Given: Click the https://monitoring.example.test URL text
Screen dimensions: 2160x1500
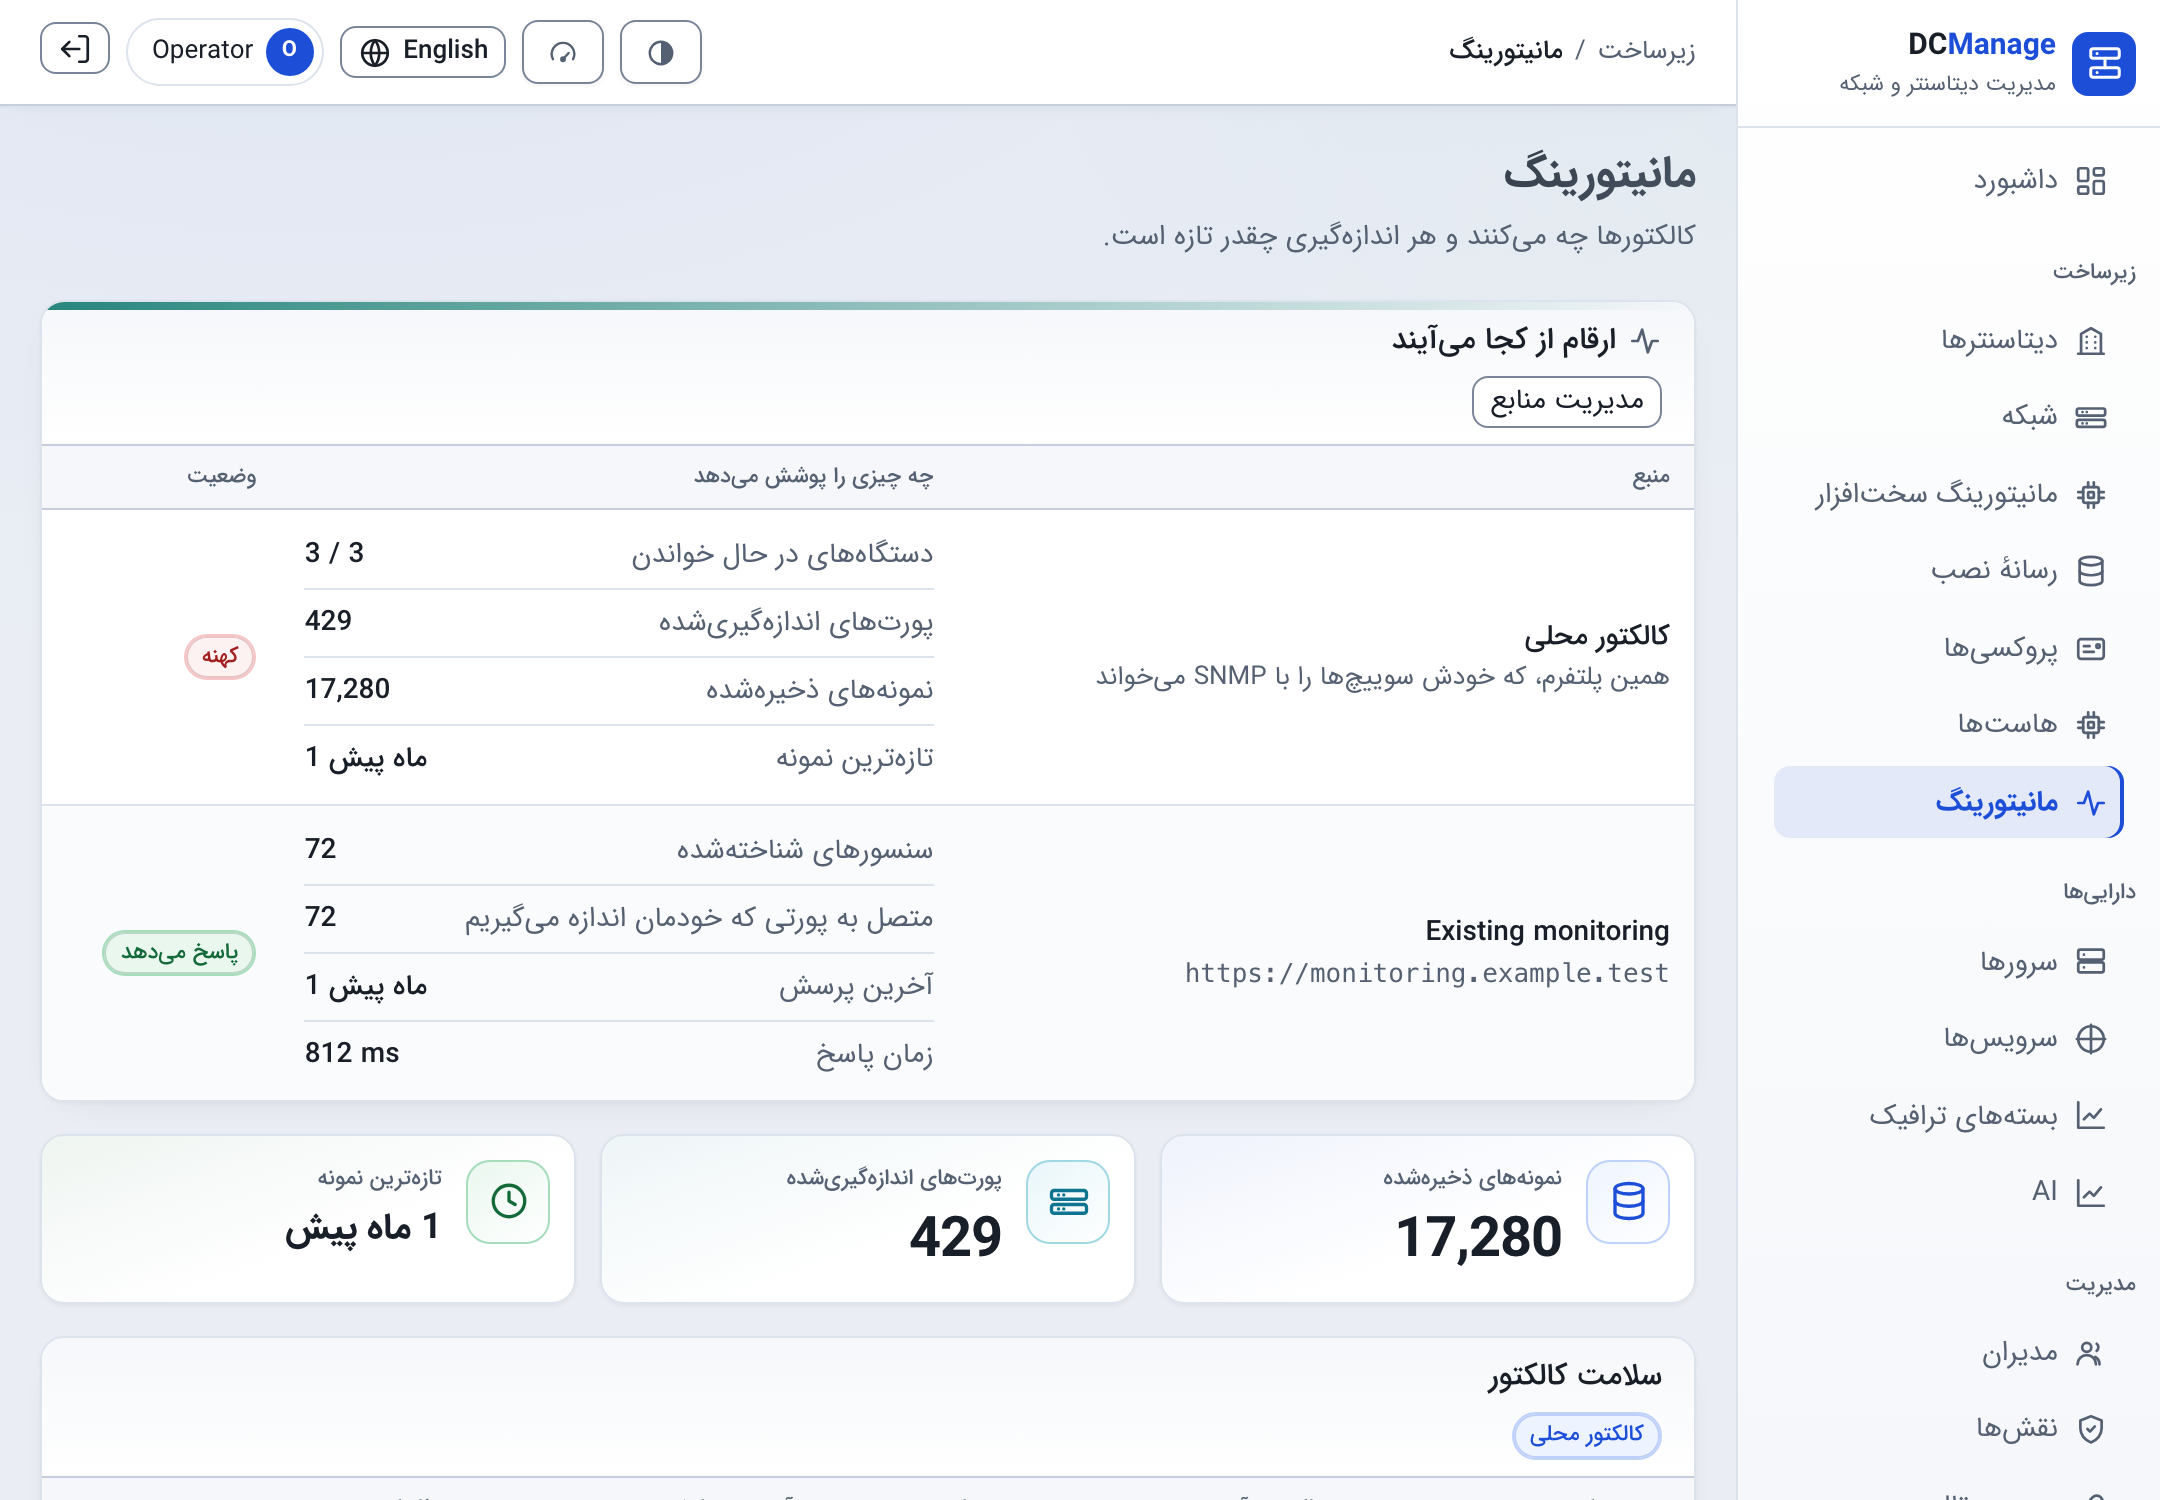Looking at the screenshot, I should pos(1427,973).
